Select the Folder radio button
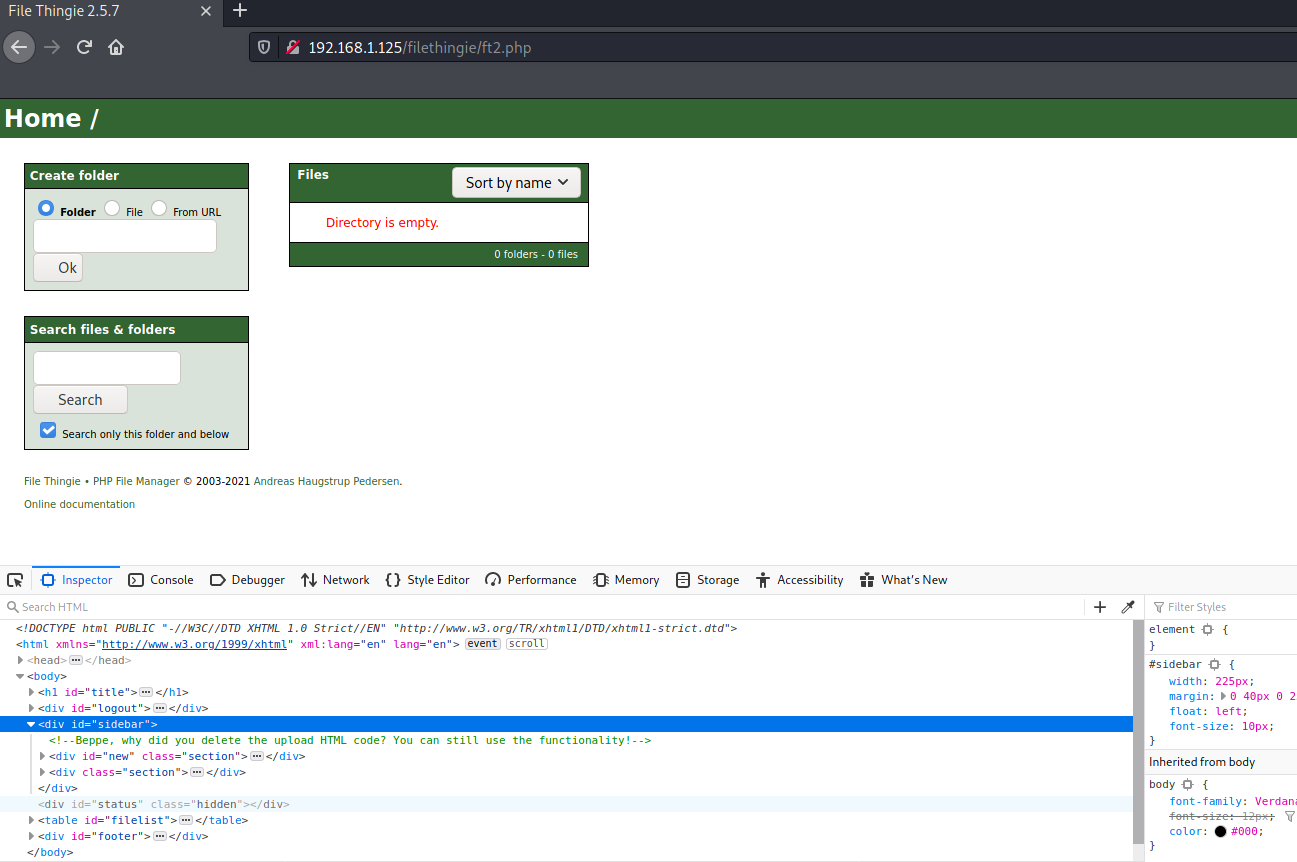This screenshot has height=862, width=1297. pyautogui.click(x=46, y=208)
